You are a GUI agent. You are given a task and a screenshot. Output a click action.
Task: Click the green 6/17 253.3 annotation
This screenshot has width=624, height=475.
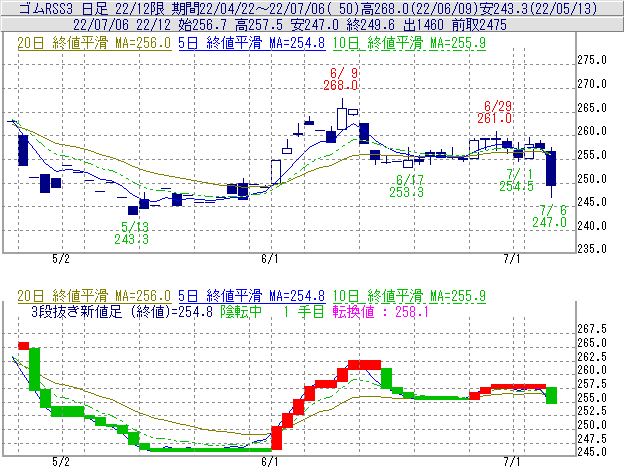click(x=407, y=186)
